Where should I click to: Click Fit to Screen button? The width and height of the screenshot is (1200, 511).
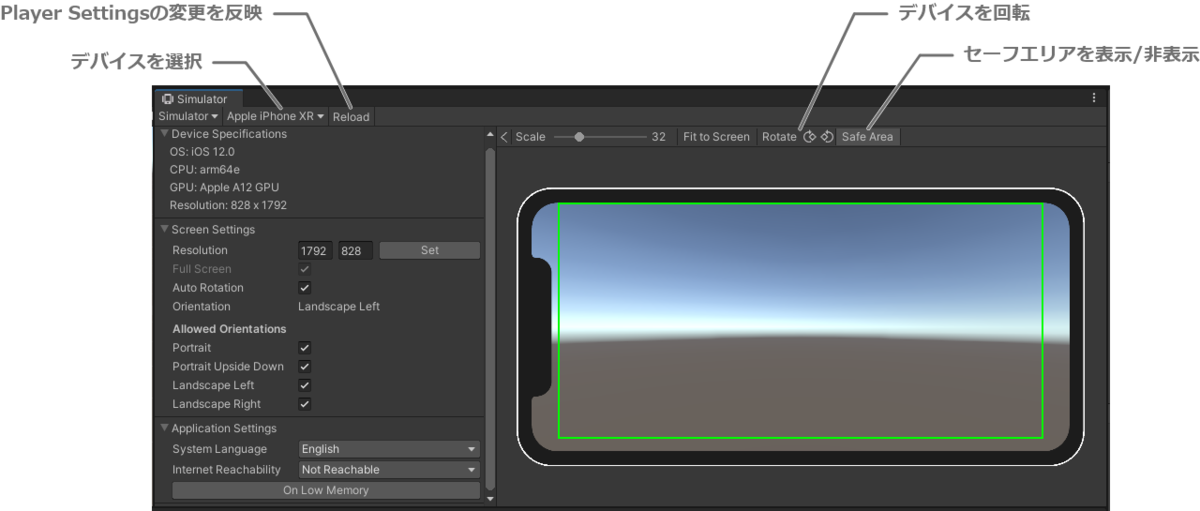point(716,137)
